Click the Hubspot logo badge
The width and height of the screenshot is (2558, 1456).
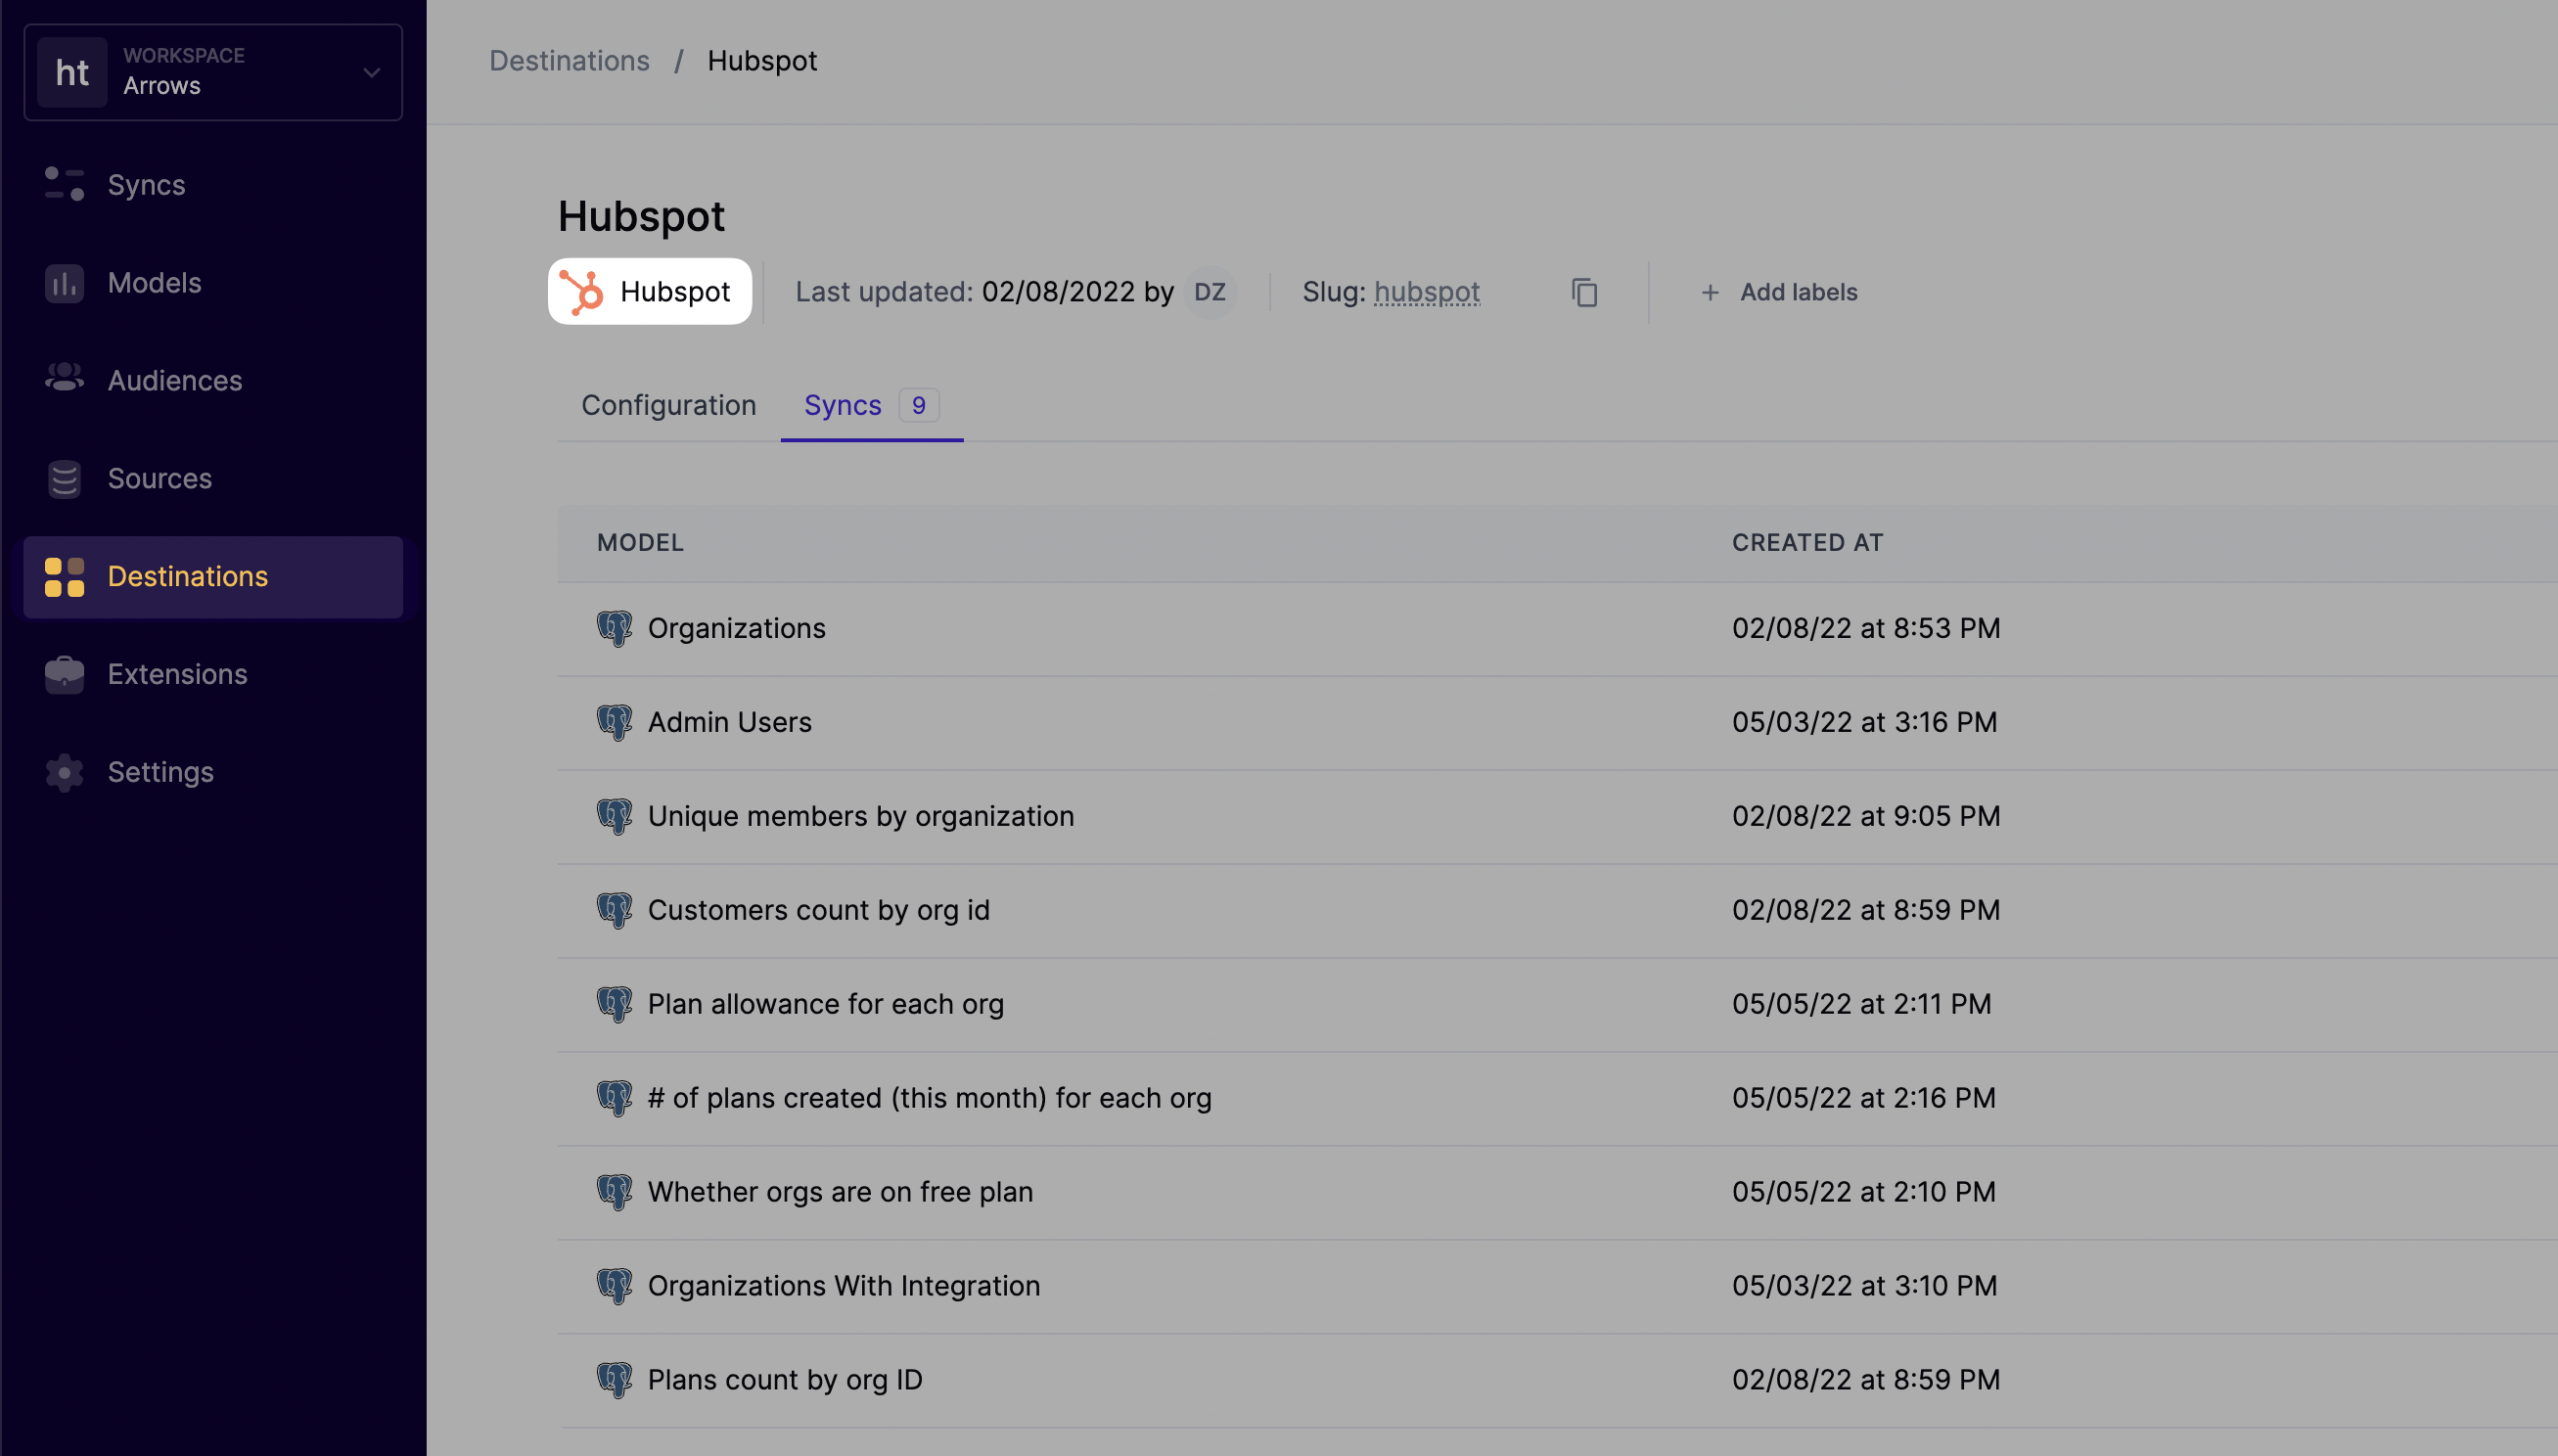[x=649, y=291]
